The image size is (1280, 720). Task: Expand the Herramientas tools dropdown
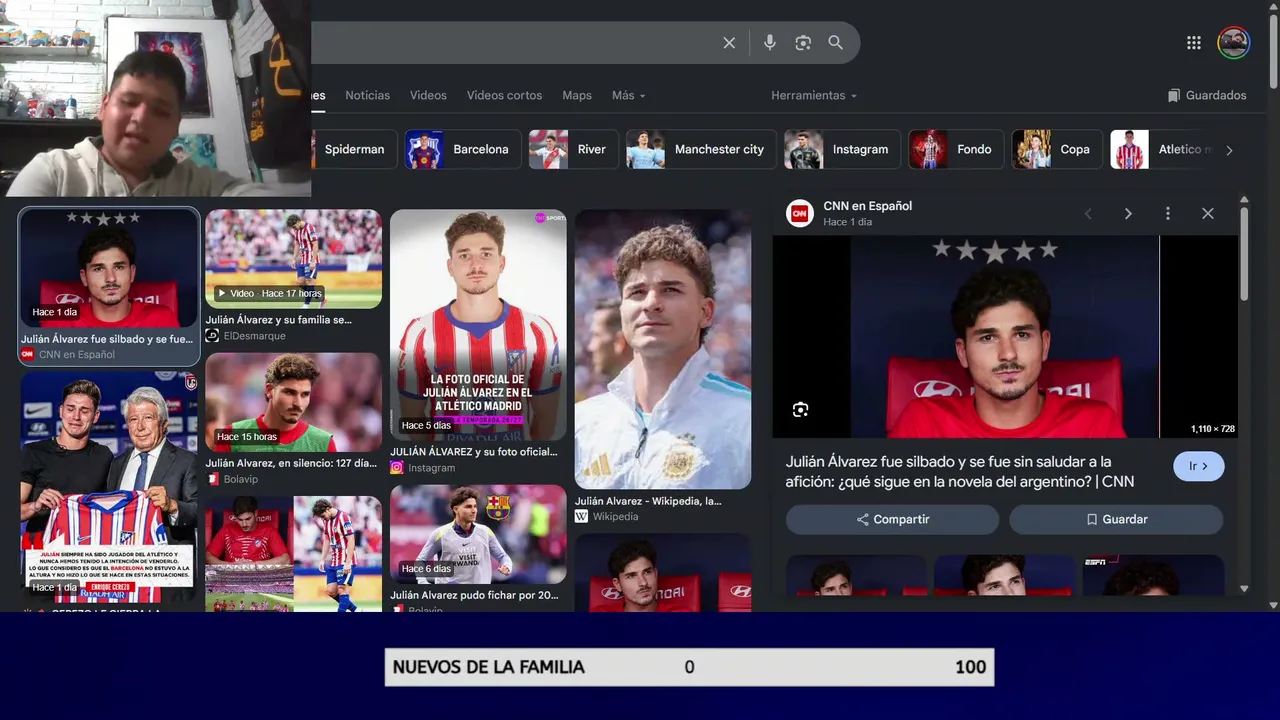[x=814, y=95]
